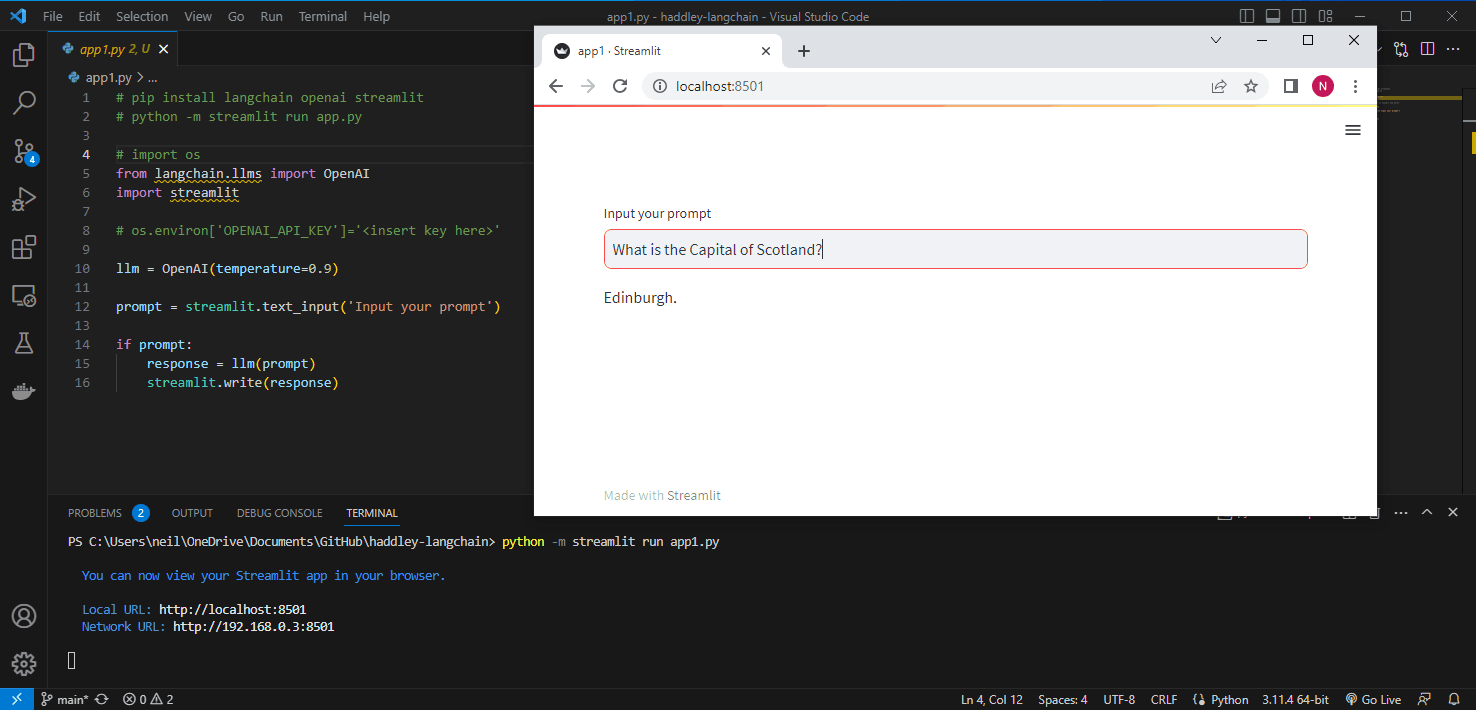The width and height of the screenshot is (1476, 710).
Task: Click the Streamlit link in page footer
Action: coord(693,495)
